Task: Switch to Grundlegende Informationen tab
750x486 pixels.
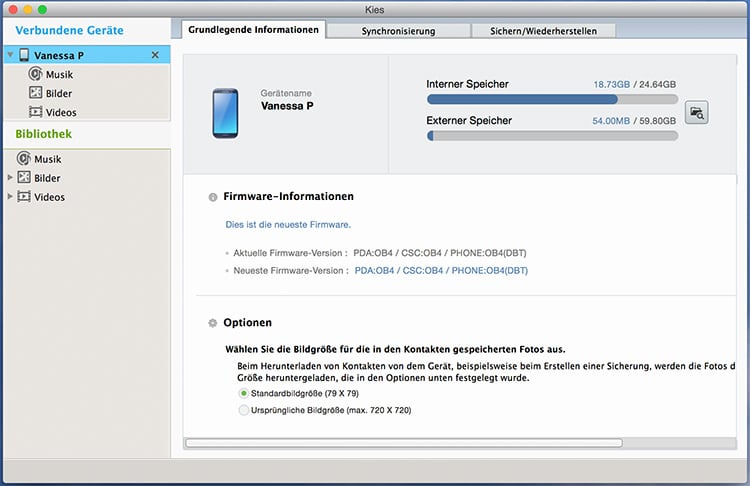Action: click(x=254, y=30)
